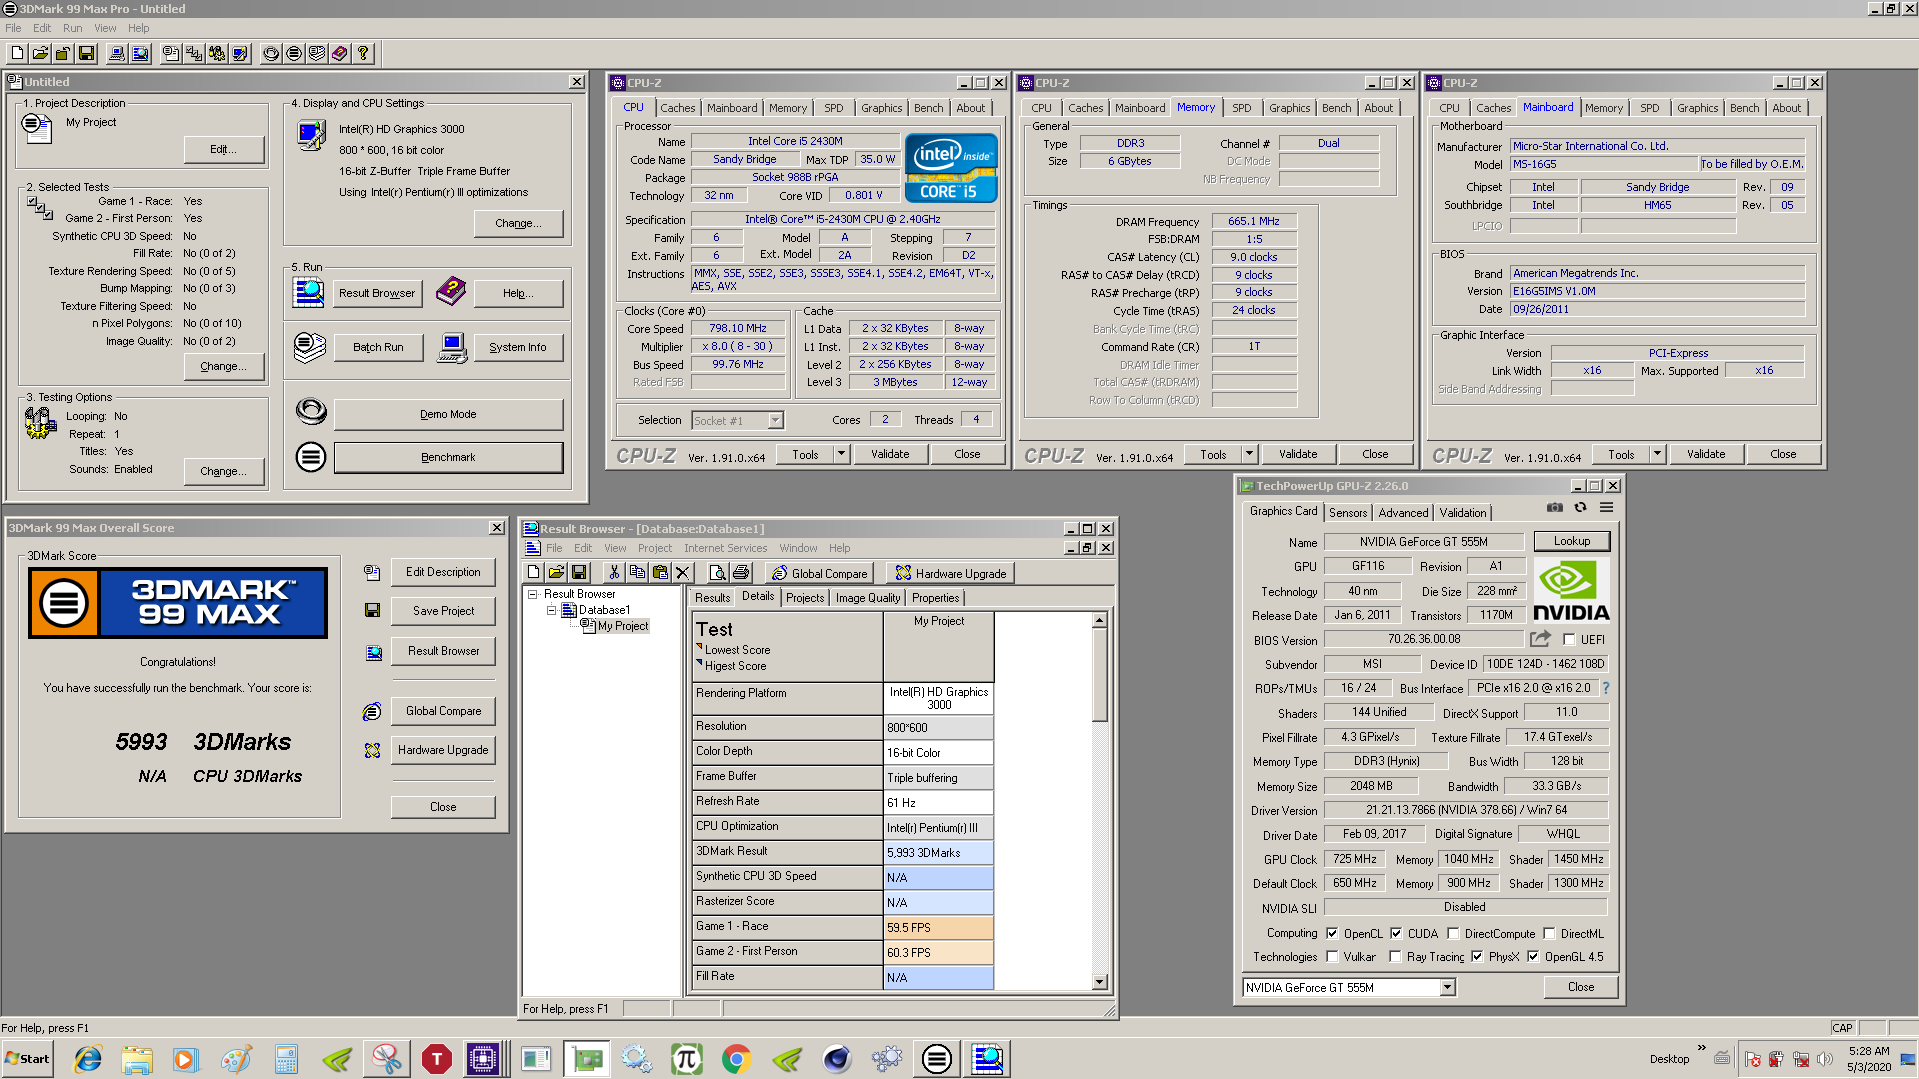Open the GPU-Z hamburger menu icon
This screenshot has width=1919, height=1079.
point(1606,507)
